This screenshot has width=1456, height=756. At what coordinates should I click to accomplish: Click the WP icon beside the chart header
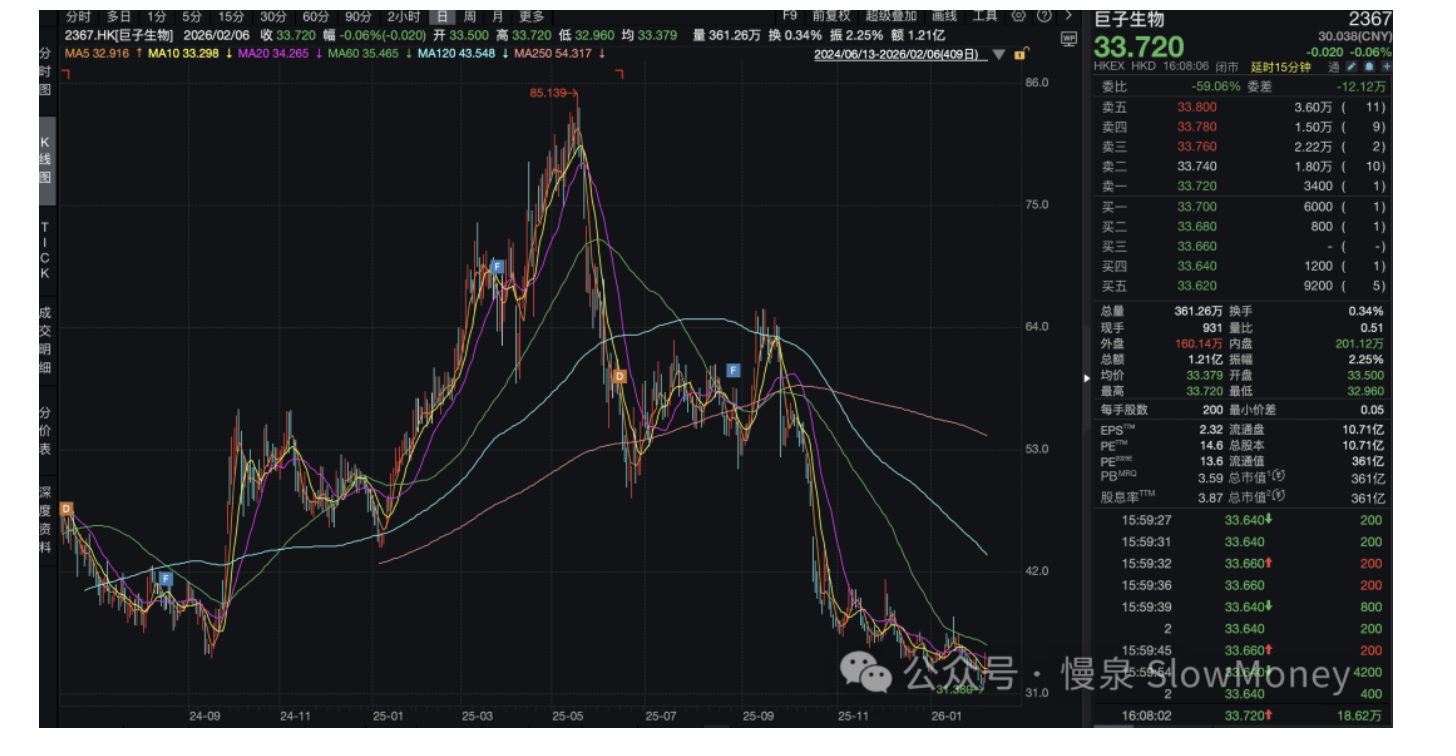[1069, 37]
